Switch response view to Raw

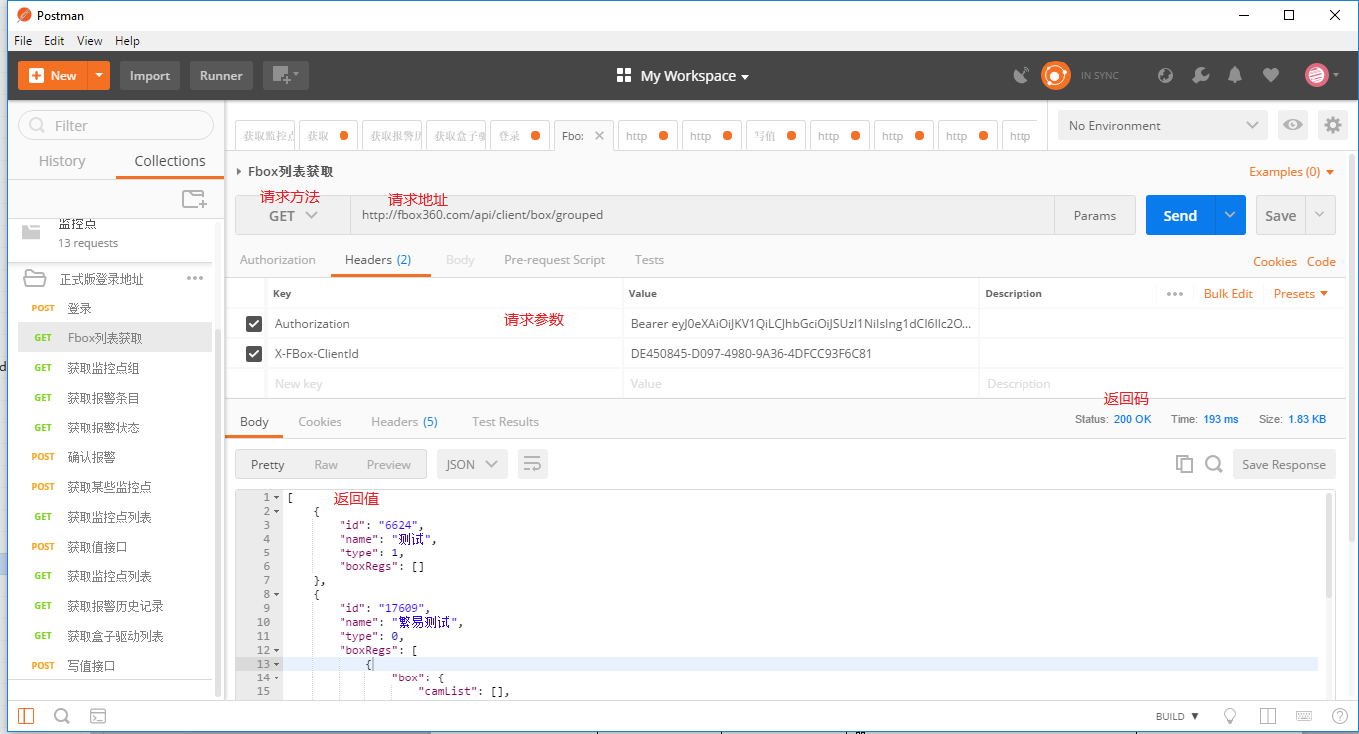[x=326, y=464]
